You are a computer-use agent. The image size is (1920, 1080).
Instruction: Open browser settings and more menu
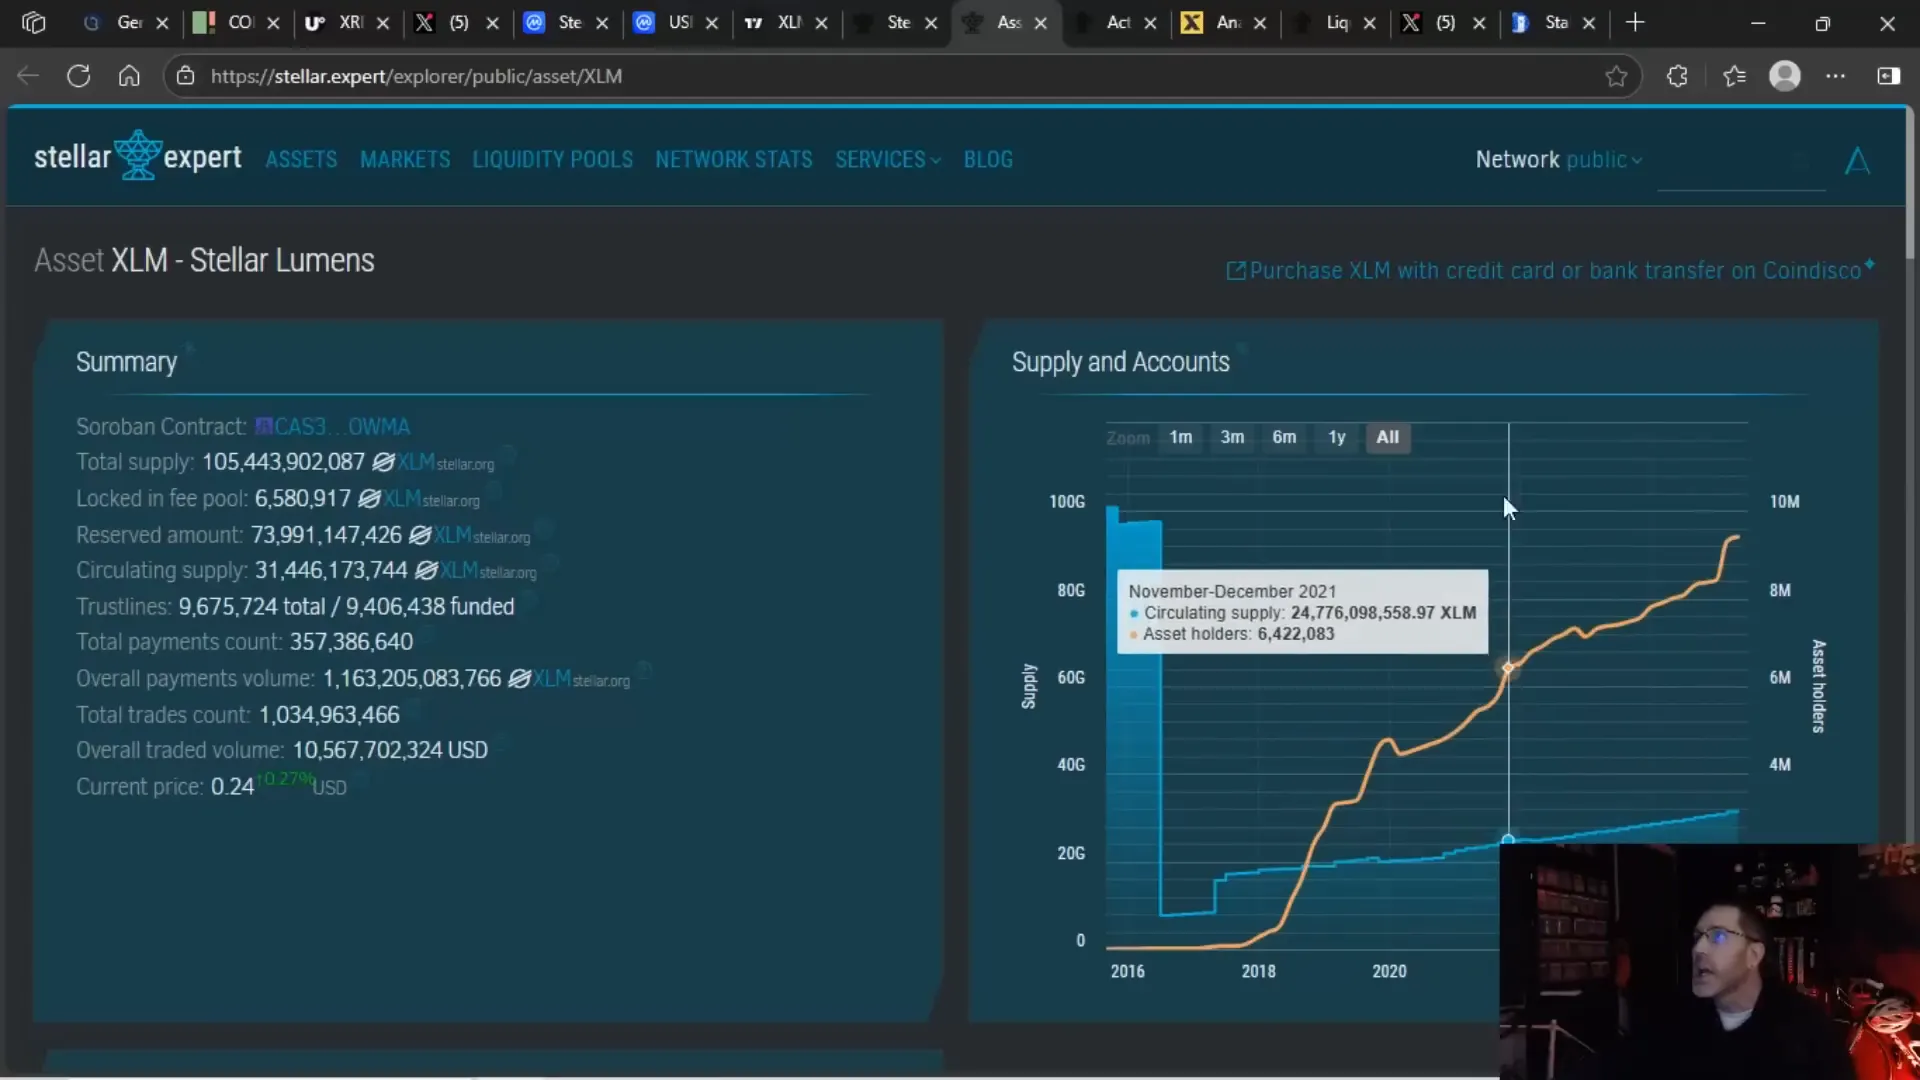click(x=1836, y=76)
